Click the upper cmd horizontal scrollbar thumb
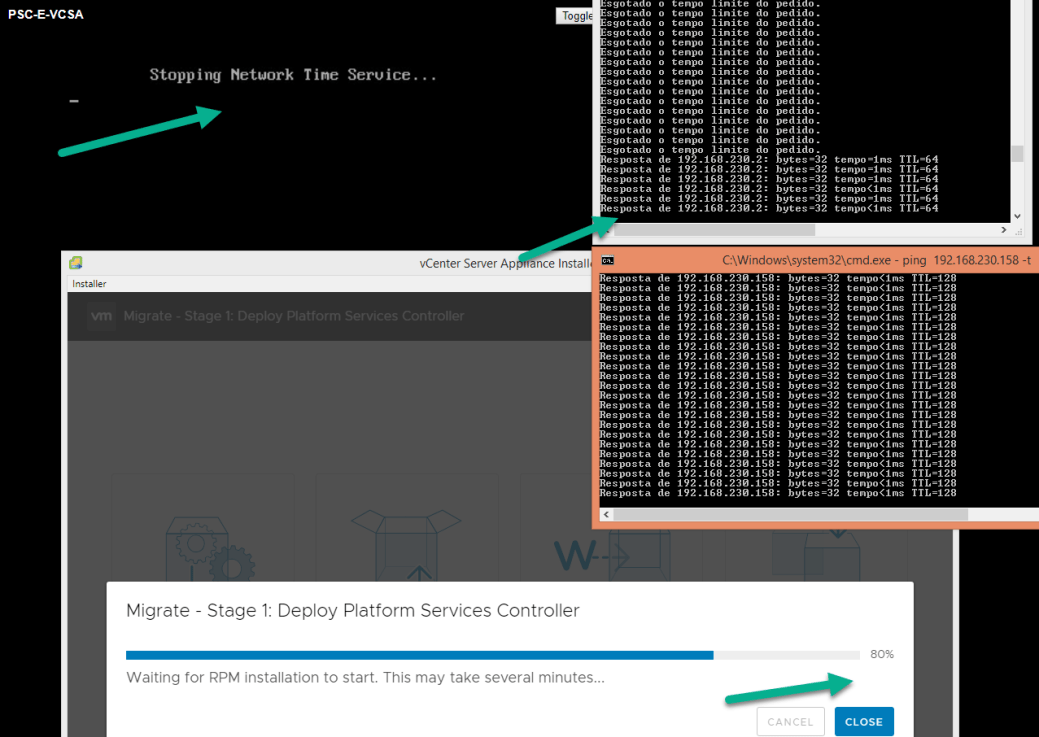Screen dimensions: 1039x737 pos(708,230)
